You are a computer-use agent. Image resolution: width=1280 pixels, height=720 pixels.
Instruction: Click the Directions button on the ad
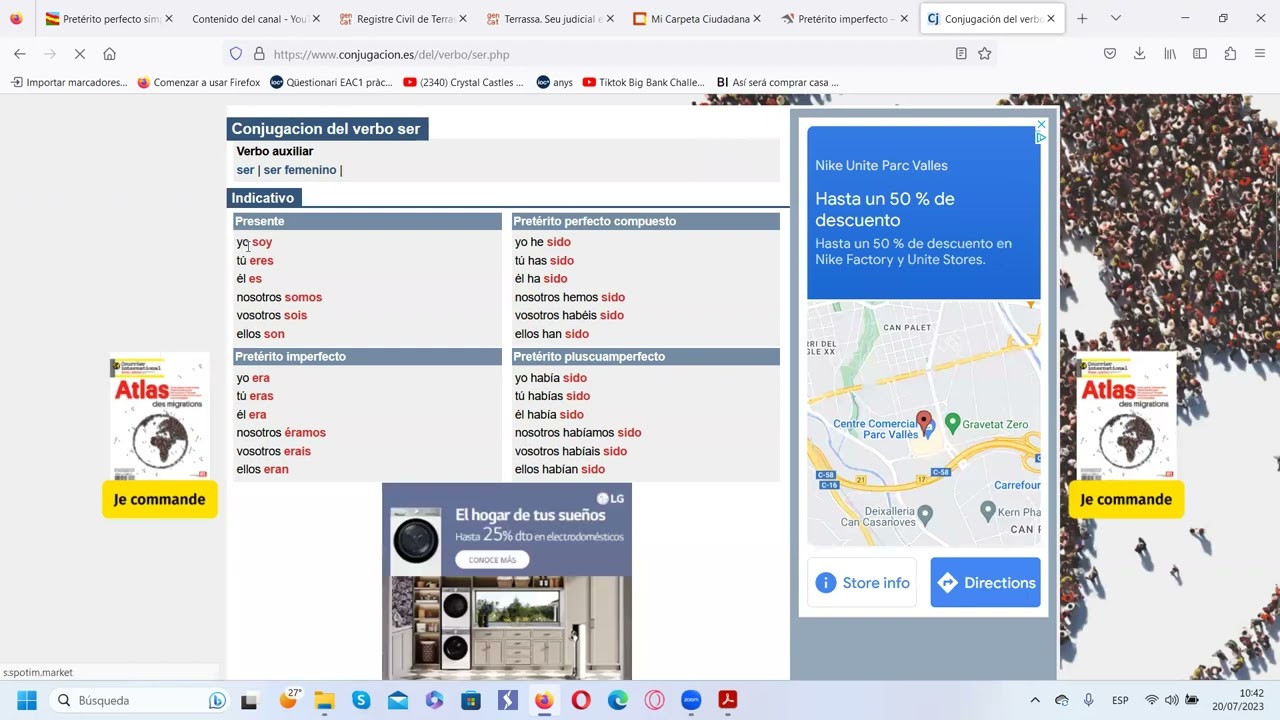(985, 583)
